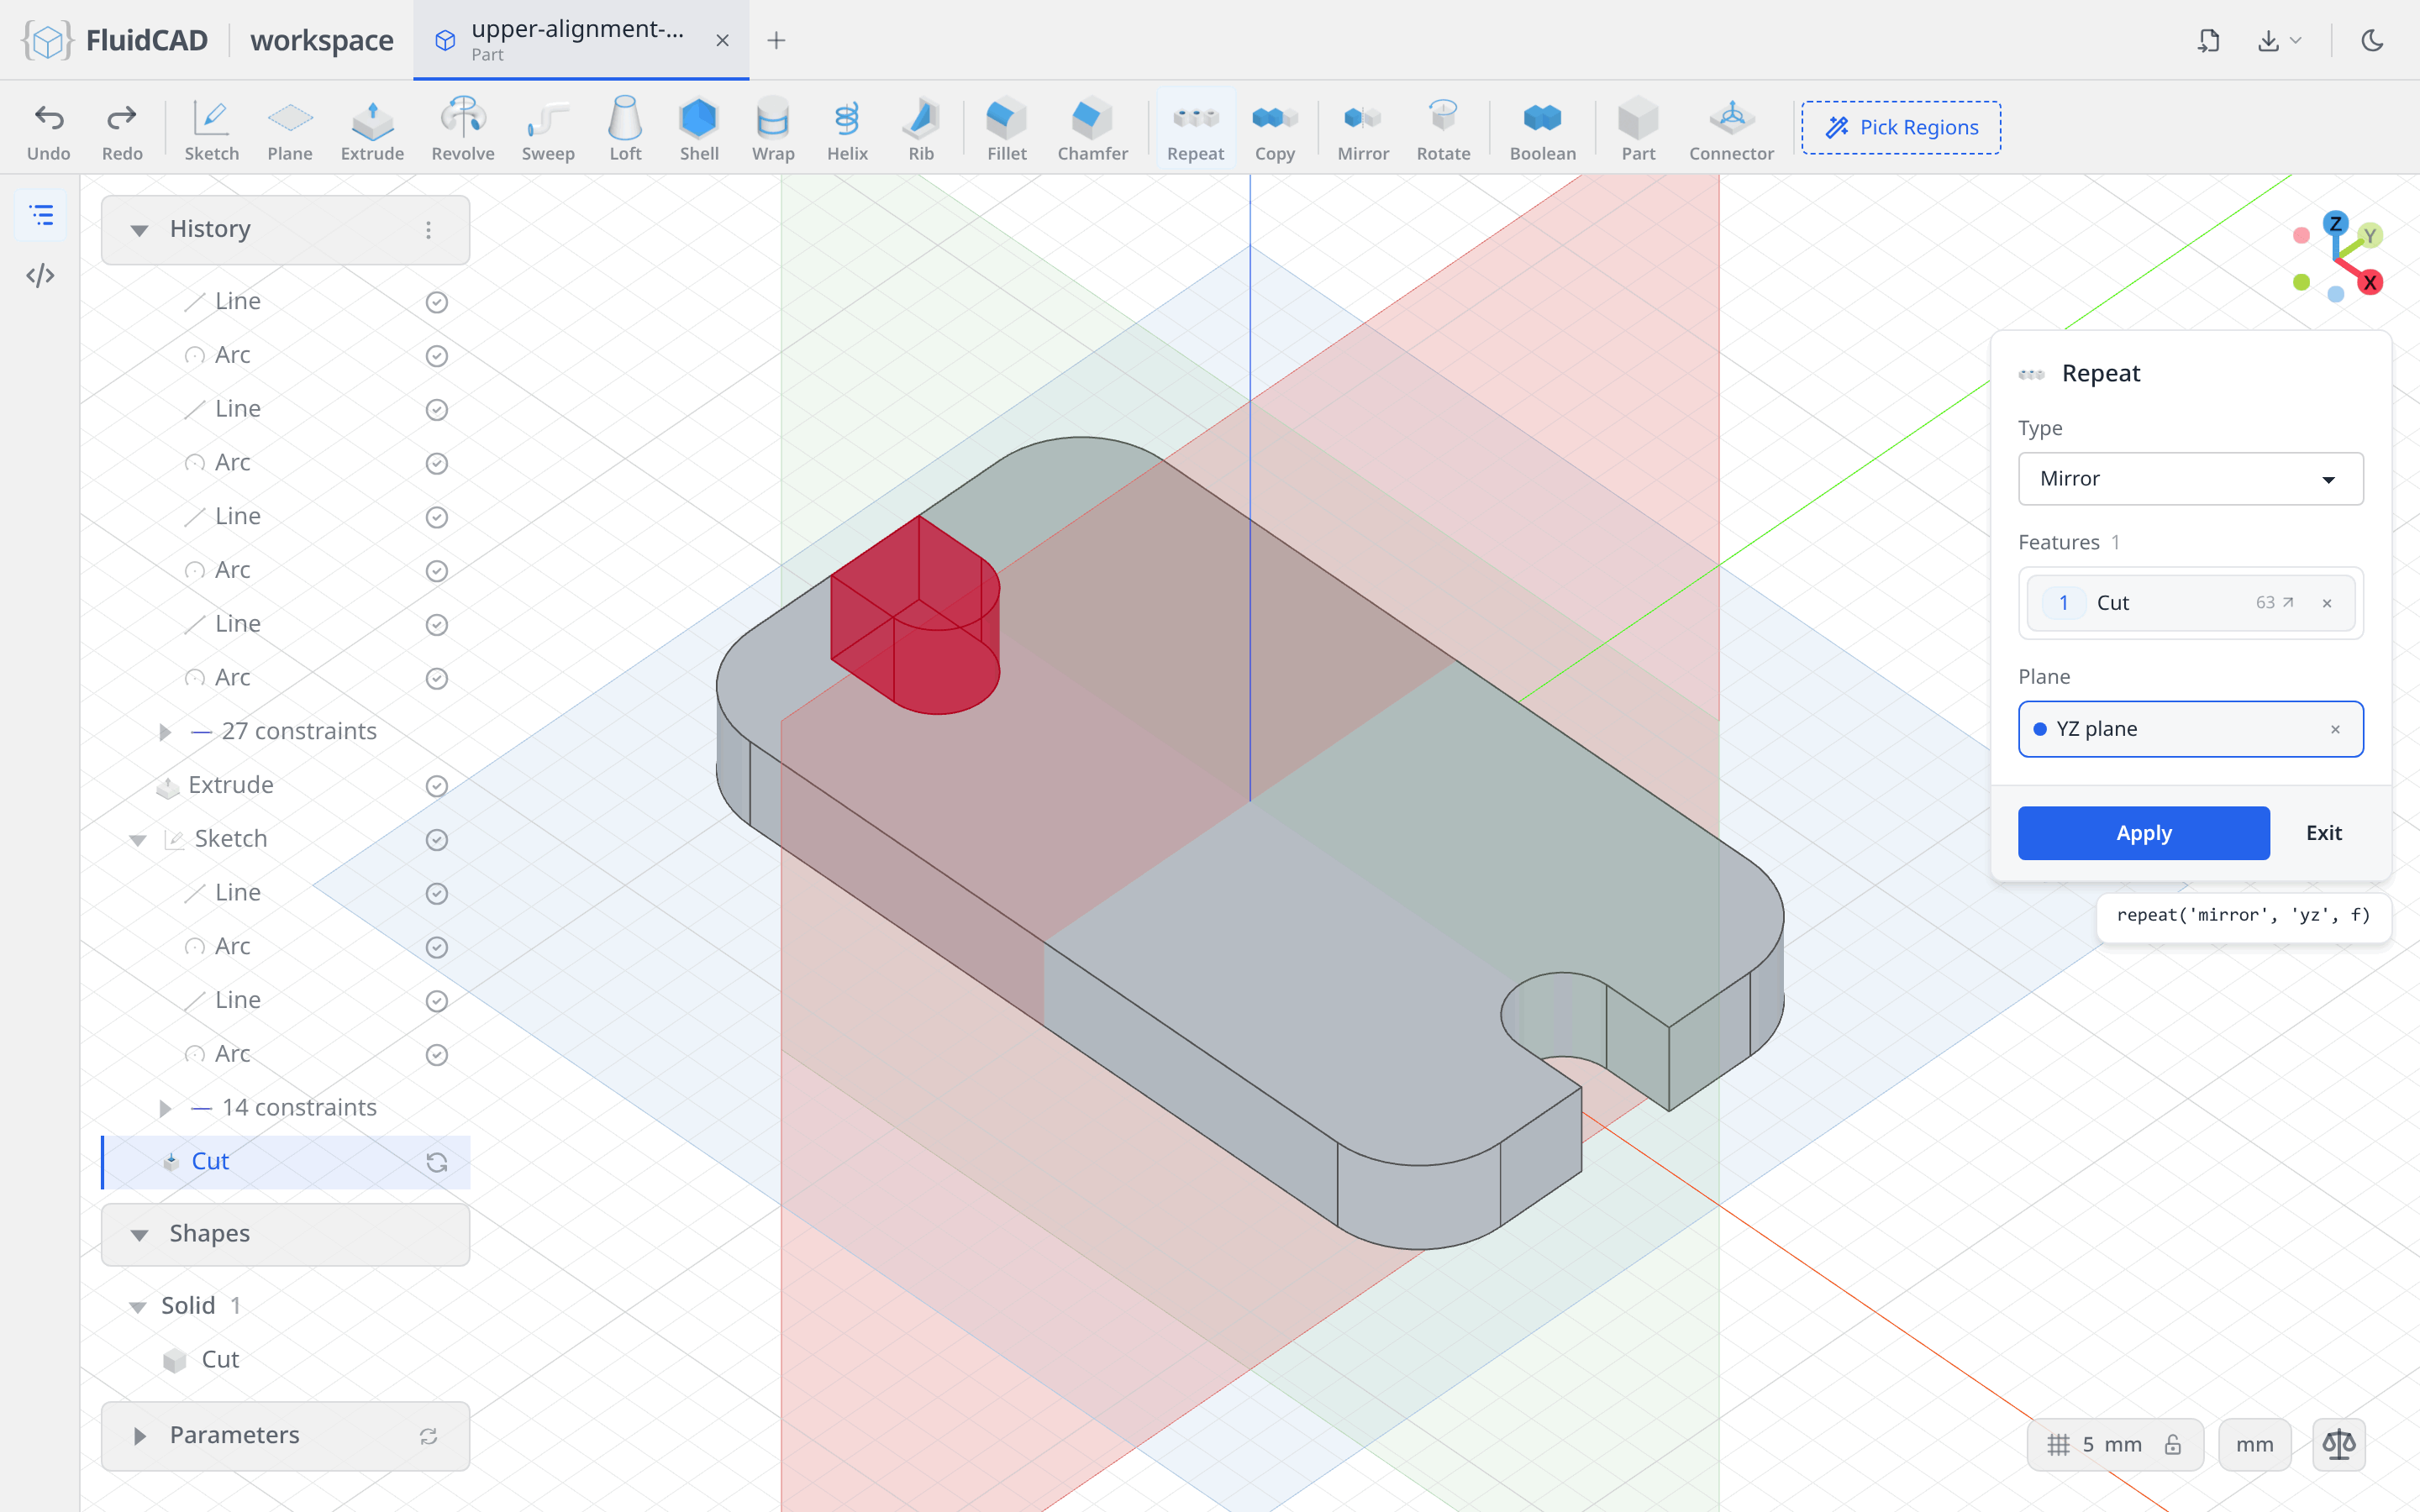
Task: Open a new tab with plus
Action: pyautogui.click(x=776, y=40)
